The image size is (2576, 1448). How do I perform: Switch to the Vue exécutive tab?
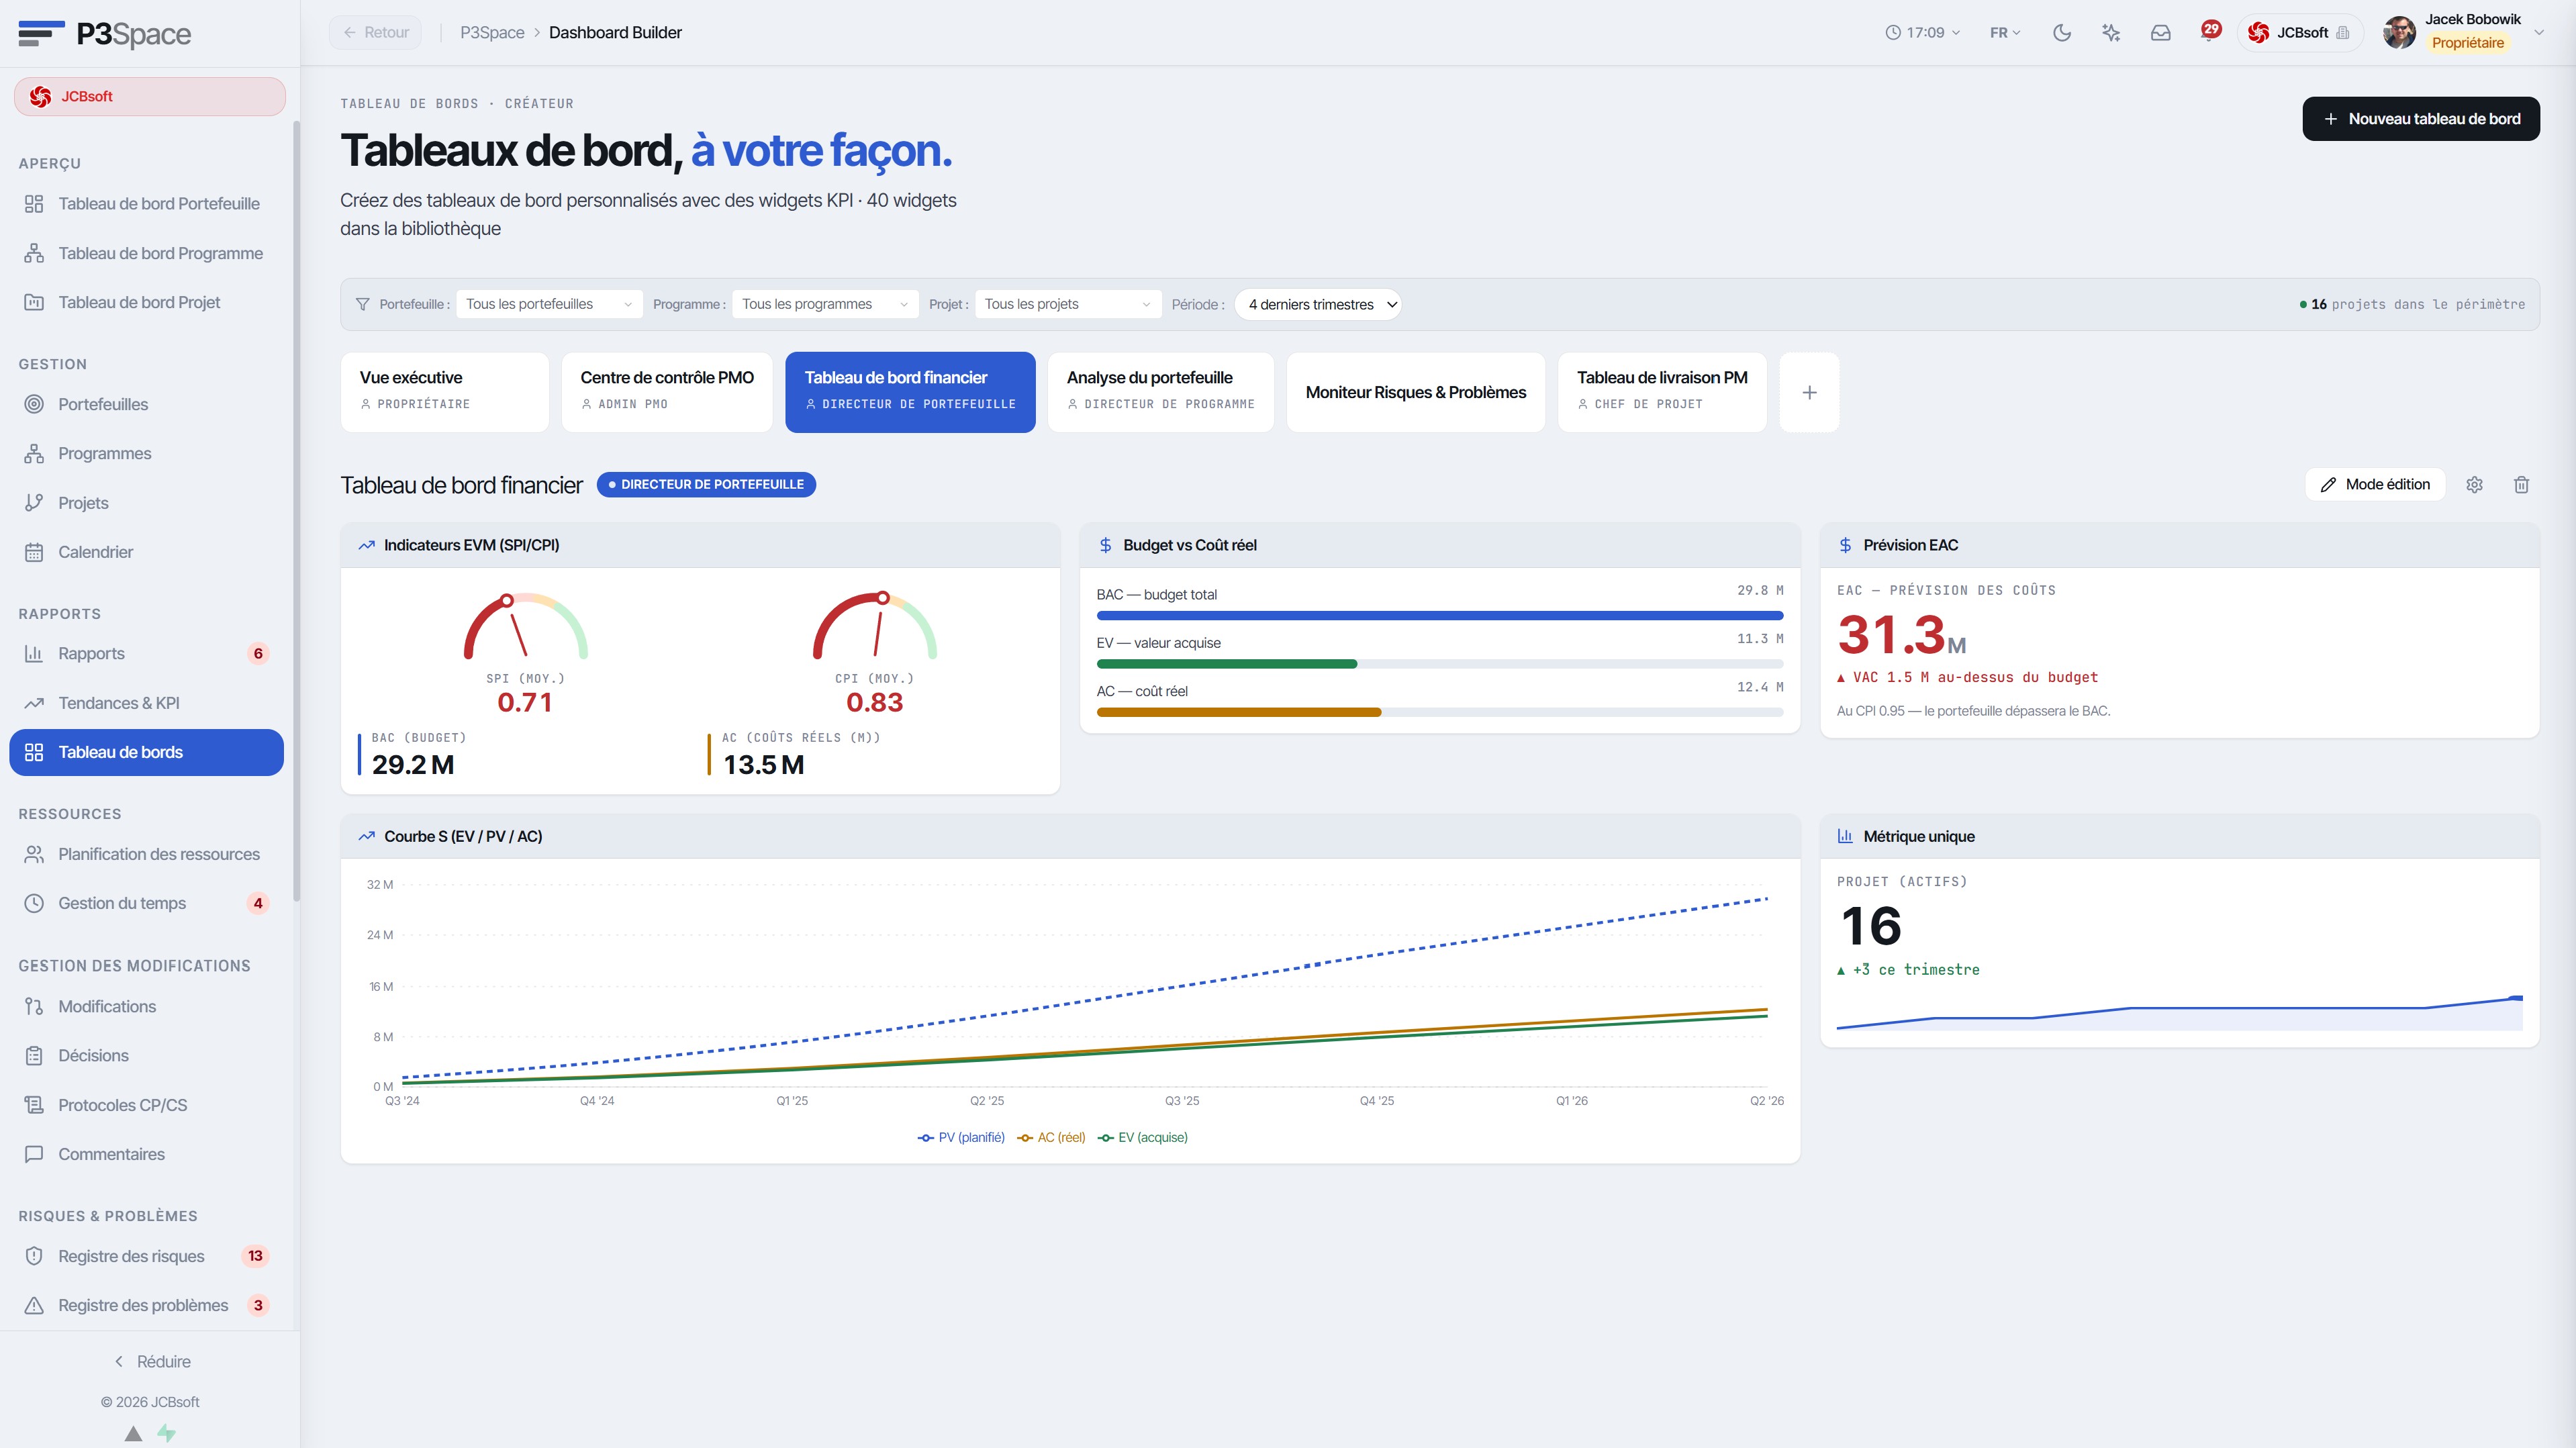click(x=445, y=392)
